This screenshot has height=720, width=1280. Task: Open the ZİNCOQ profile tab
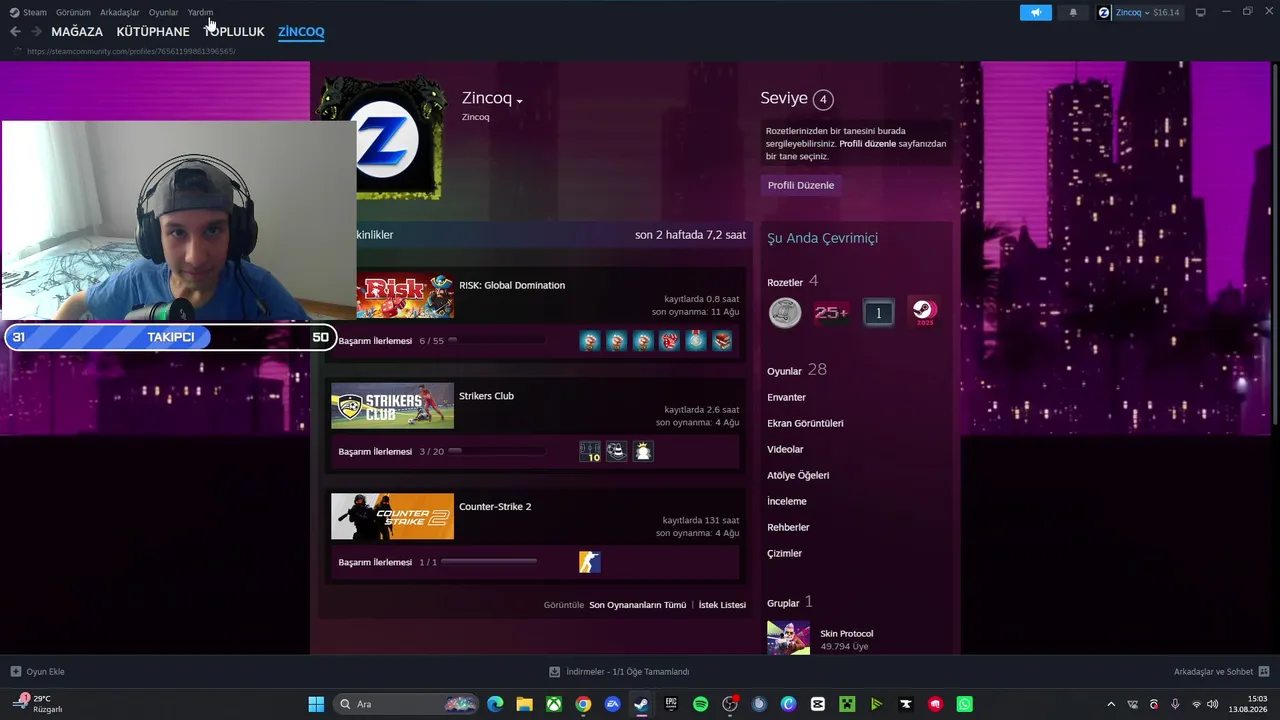[x=301, y=32]
